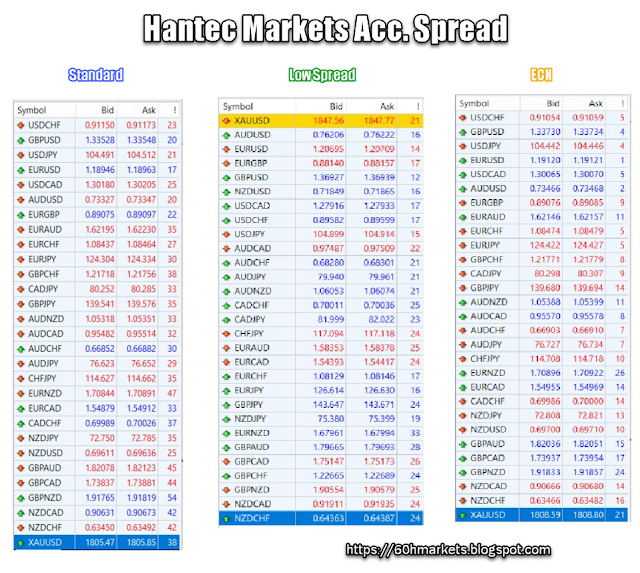
Task: Click the arrow icon beside EURUSD in ECN table
Action: [x=463, y=160]
